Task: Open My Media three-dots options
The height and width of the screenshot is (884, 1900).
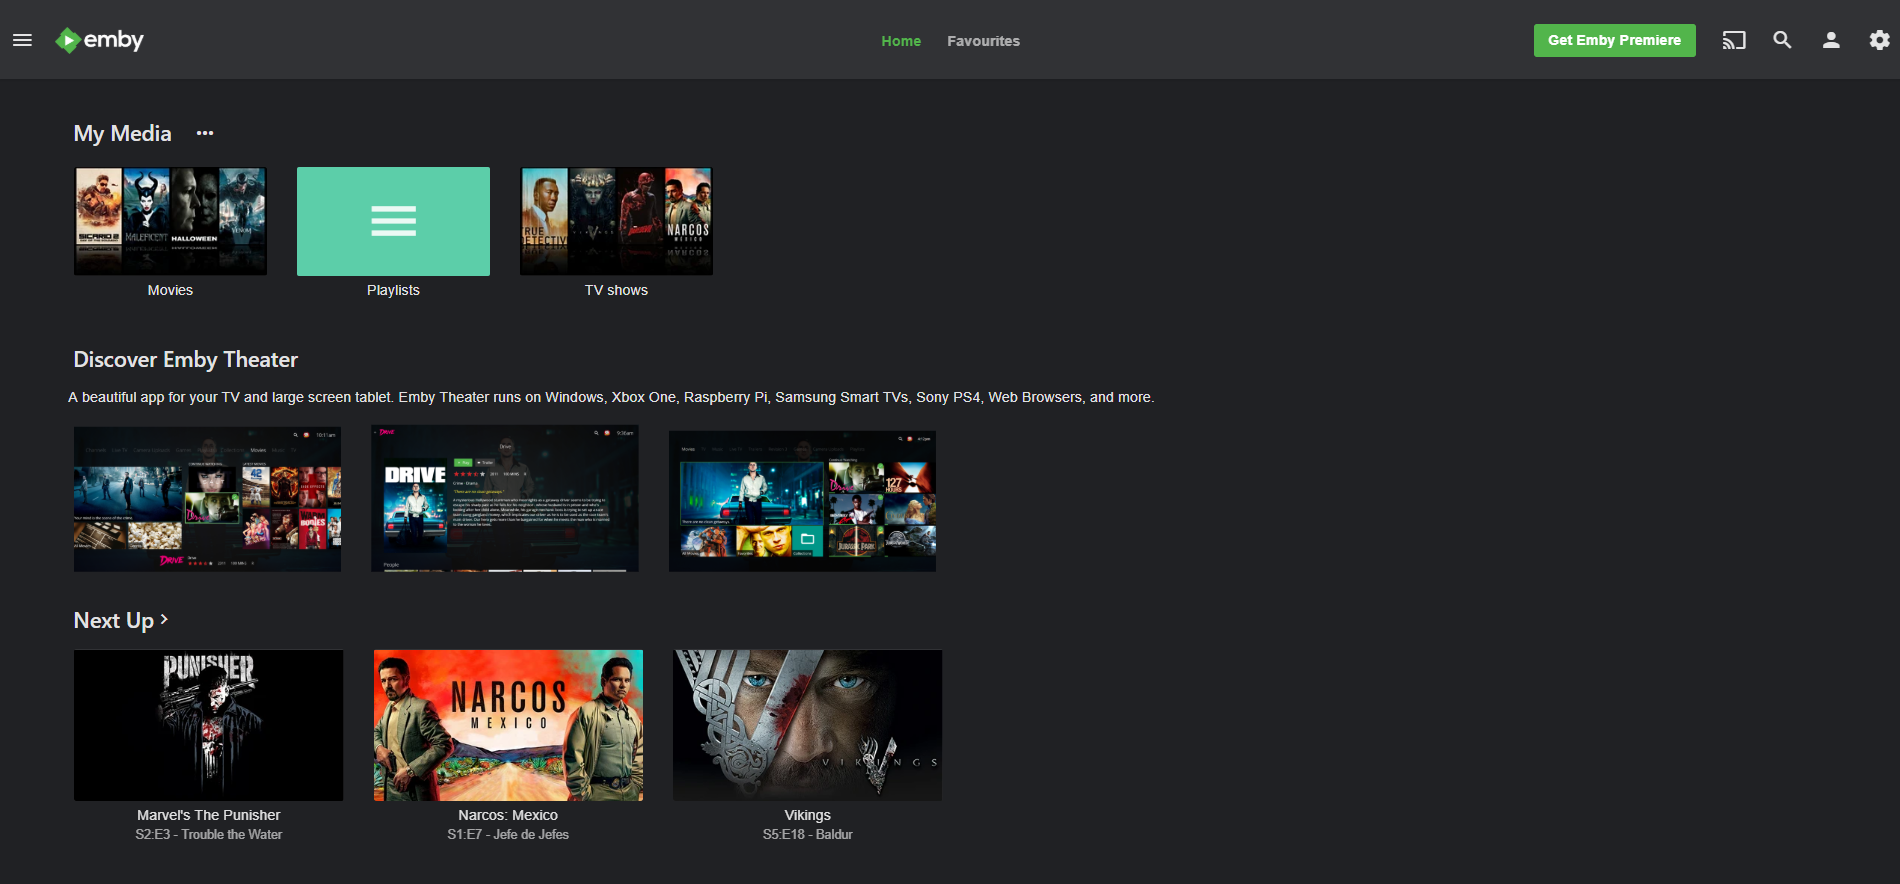Action: point(205,133)
